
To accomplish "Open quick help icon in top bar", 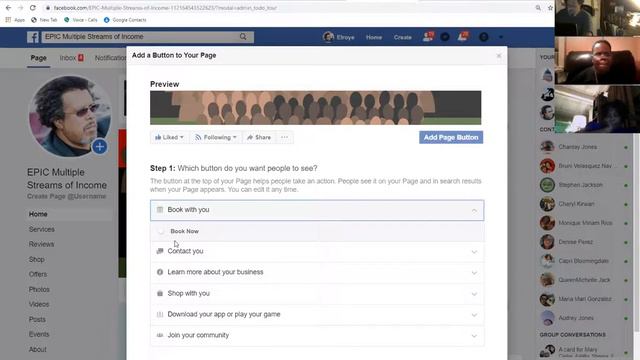I will 484,37.
